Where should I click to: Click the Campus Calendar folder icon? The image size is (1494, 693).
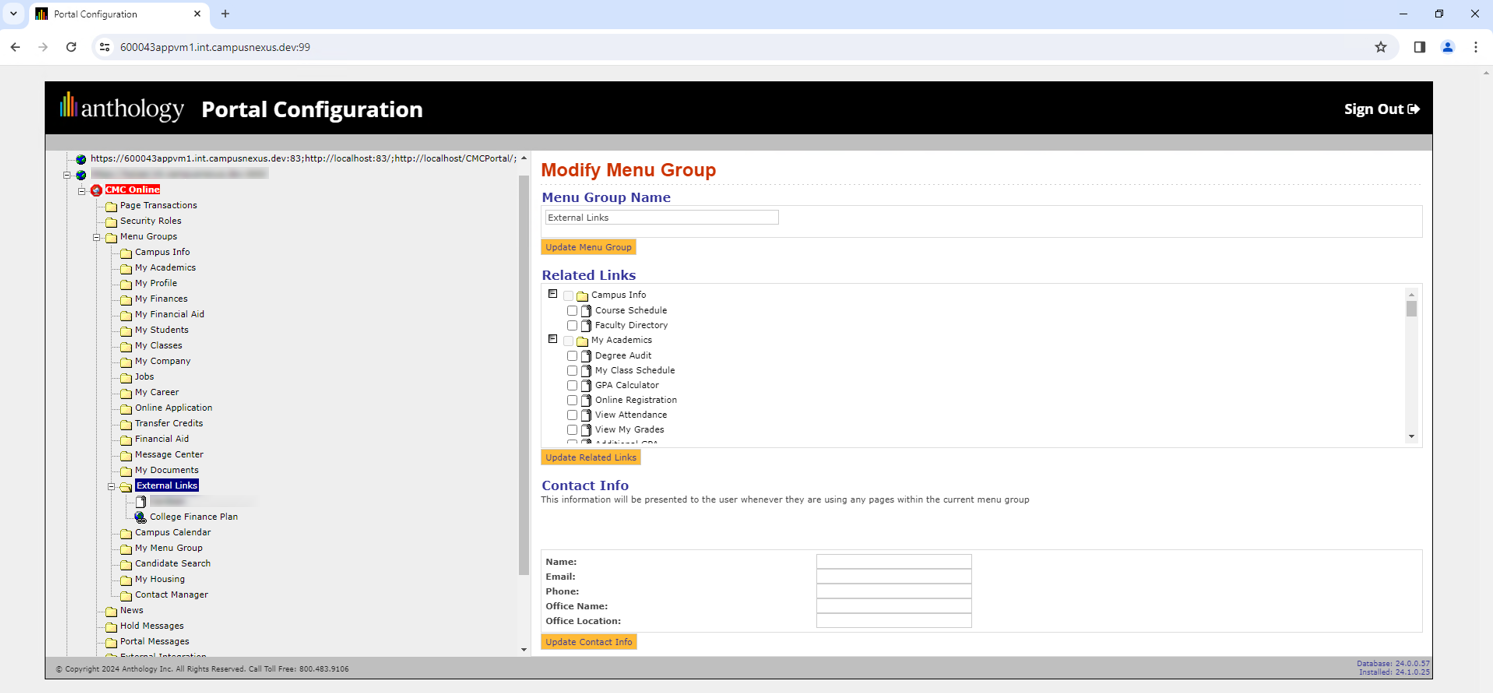126,533
